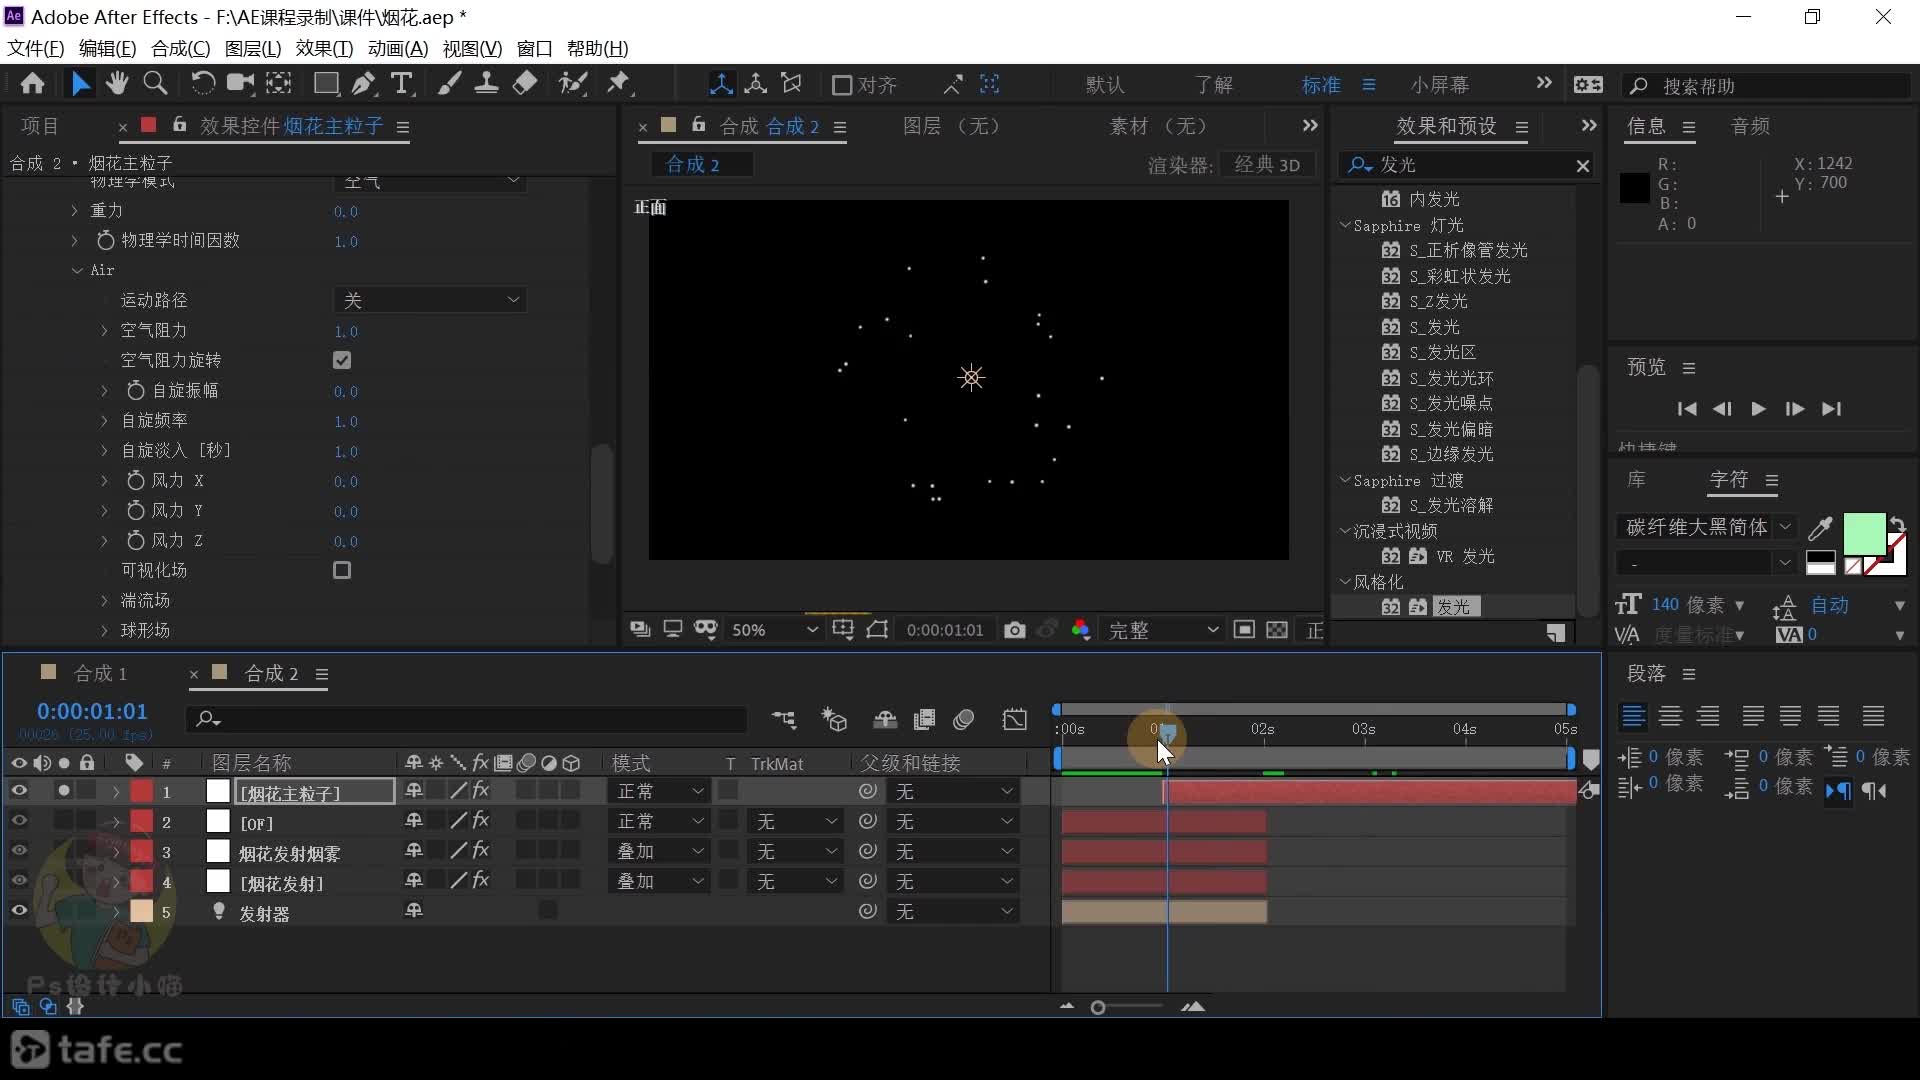Select the Zoom magnifier tool
Screen dimensions: 1920x1080
pos(155,84)
